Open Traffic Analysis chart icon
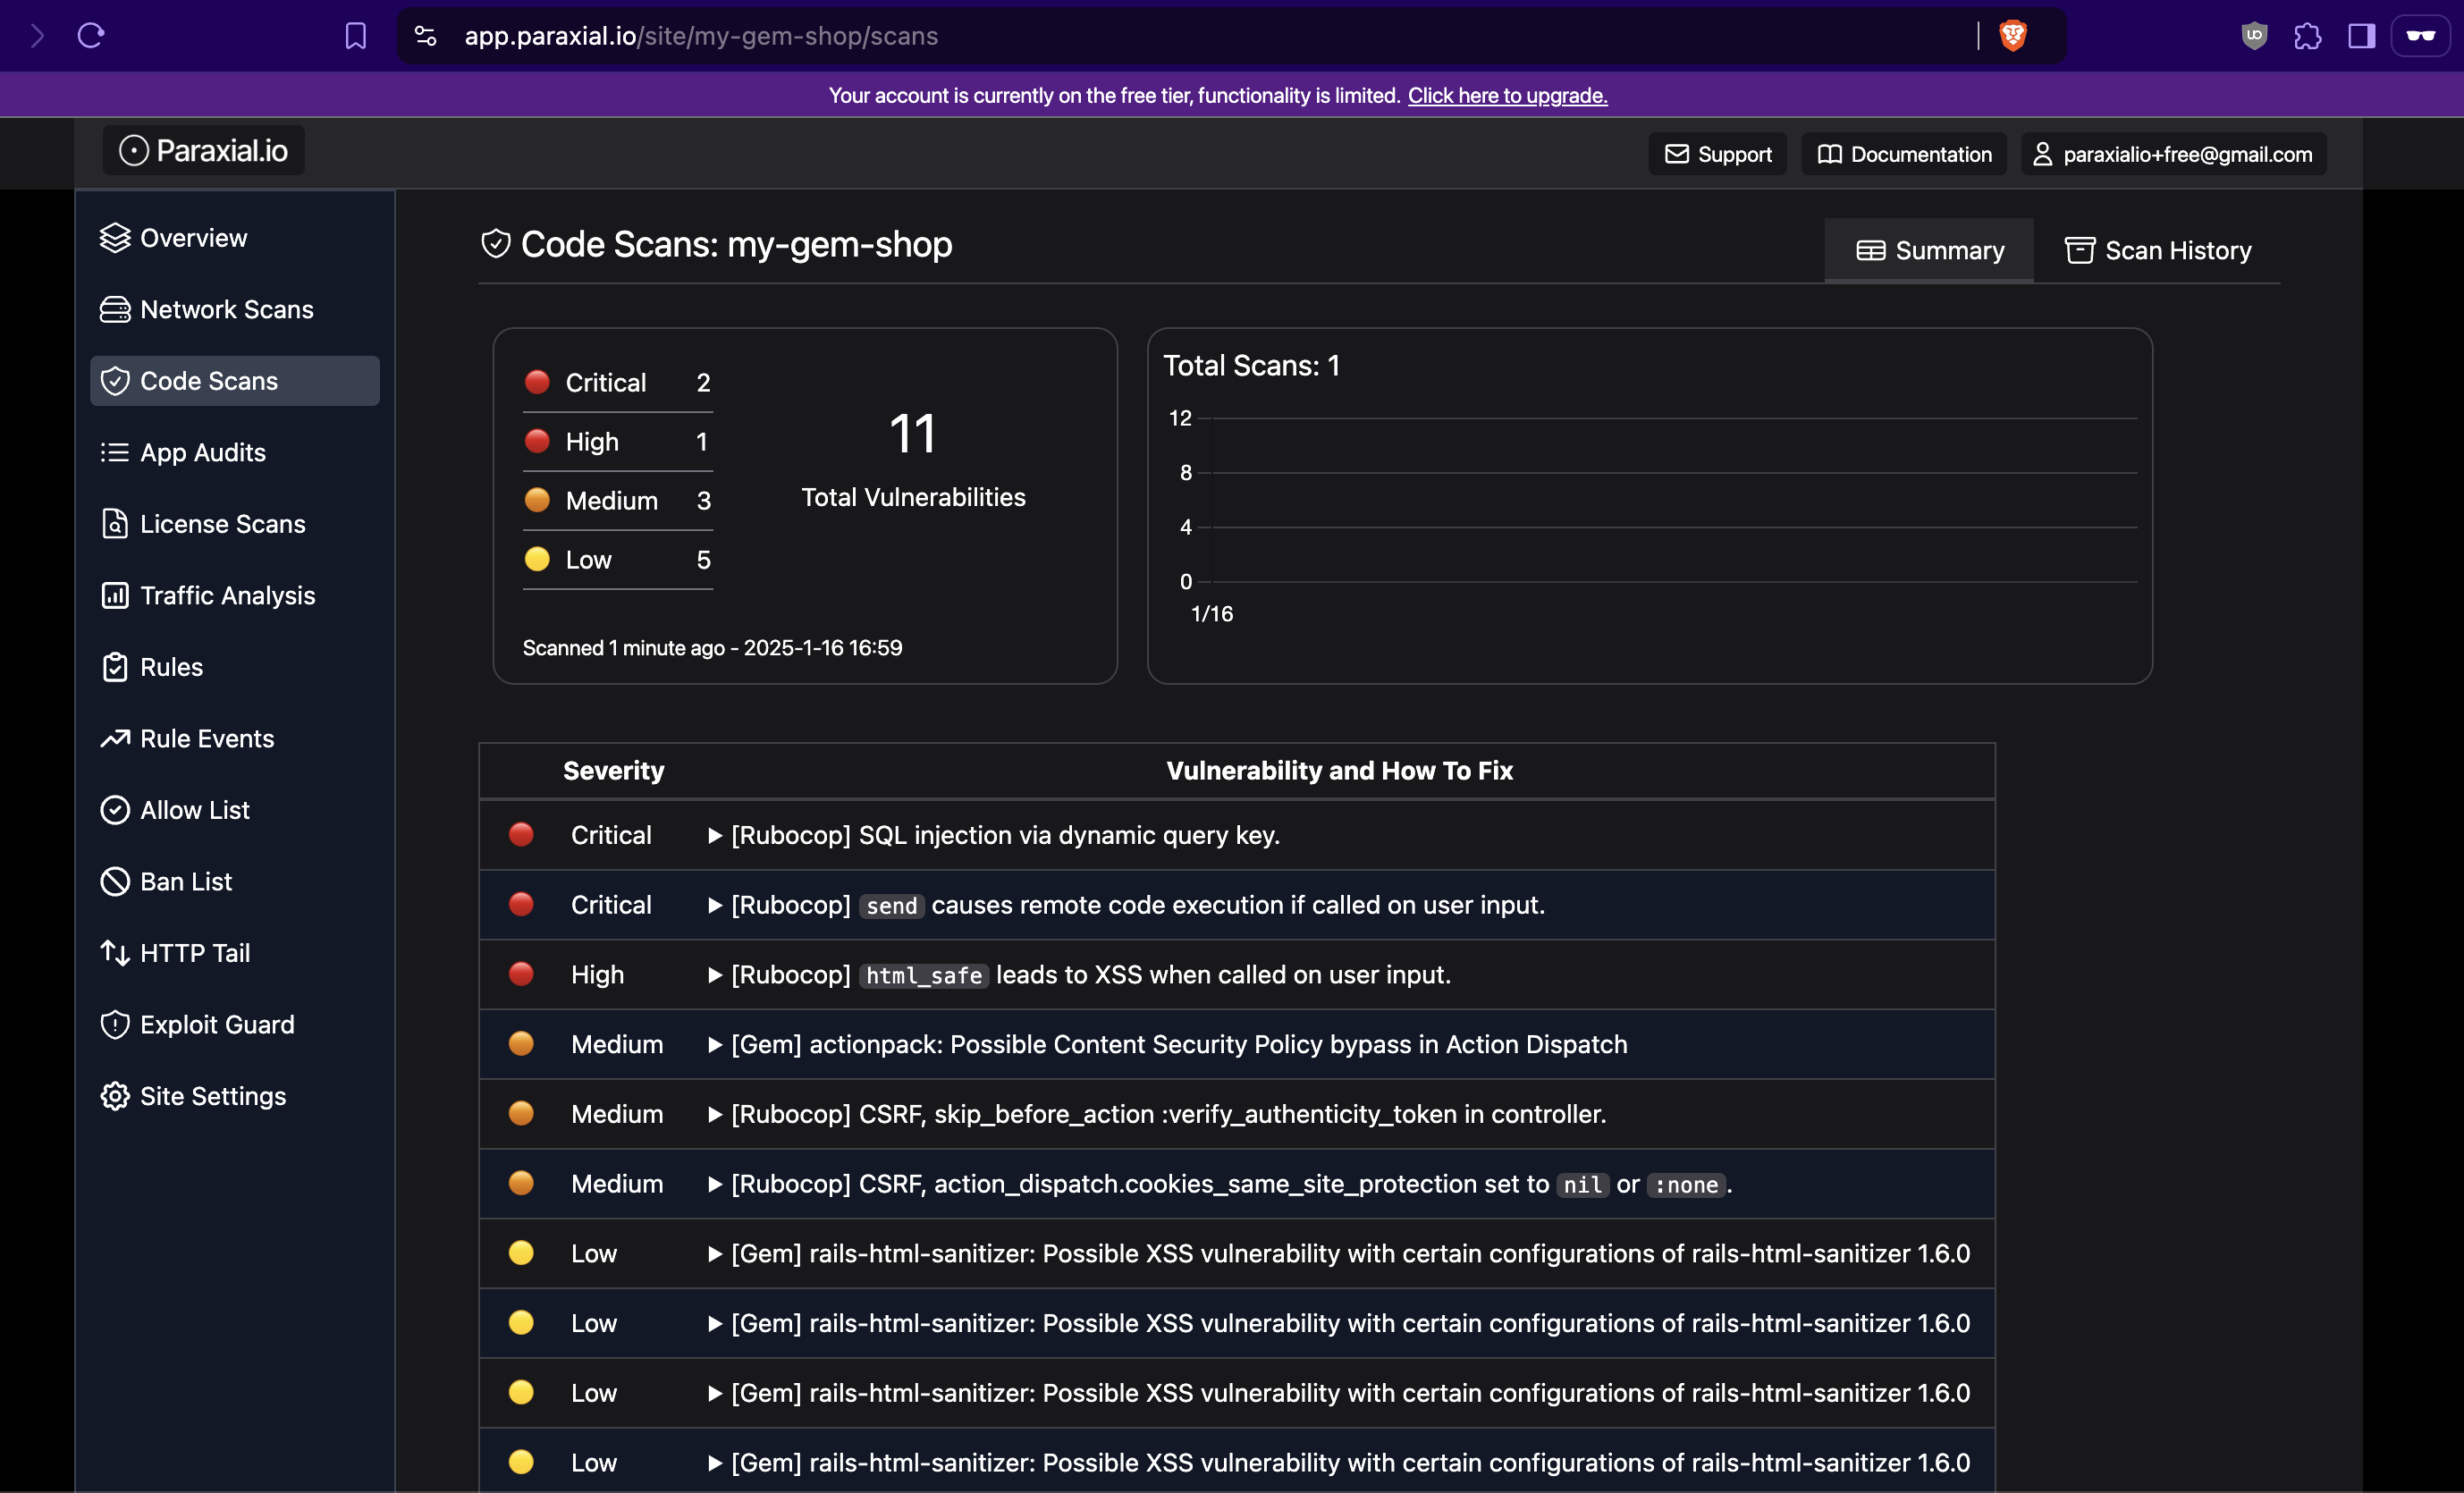 [x=115, y=596]
